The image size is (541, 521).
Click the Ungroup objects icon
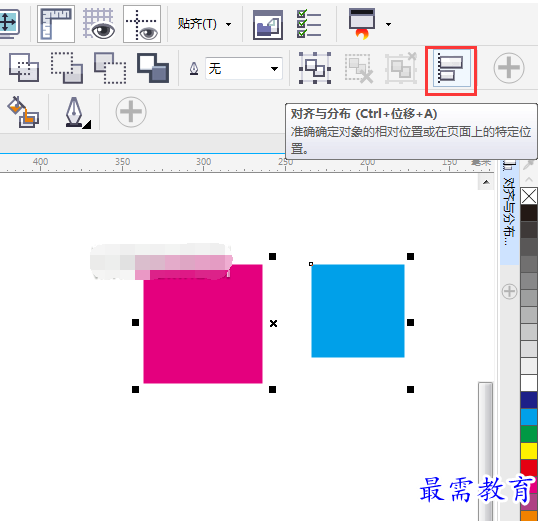click(x=359, y=68)
